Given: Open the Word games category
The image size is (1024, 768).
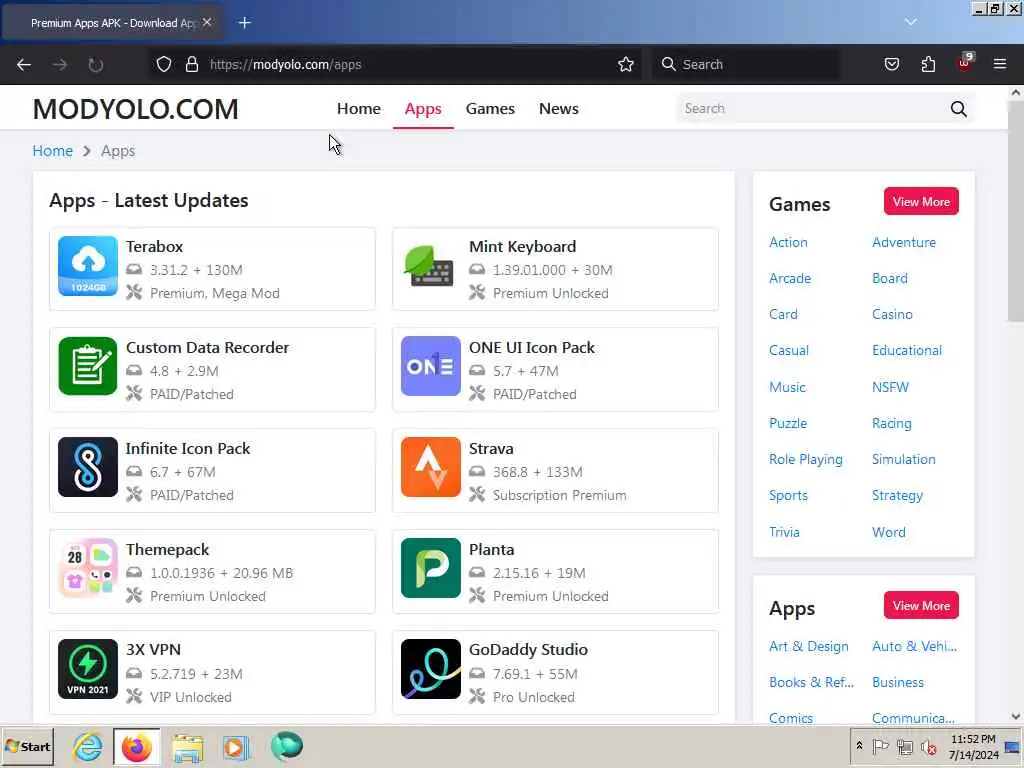Looking at the screenshot, I should pos(888,532).
